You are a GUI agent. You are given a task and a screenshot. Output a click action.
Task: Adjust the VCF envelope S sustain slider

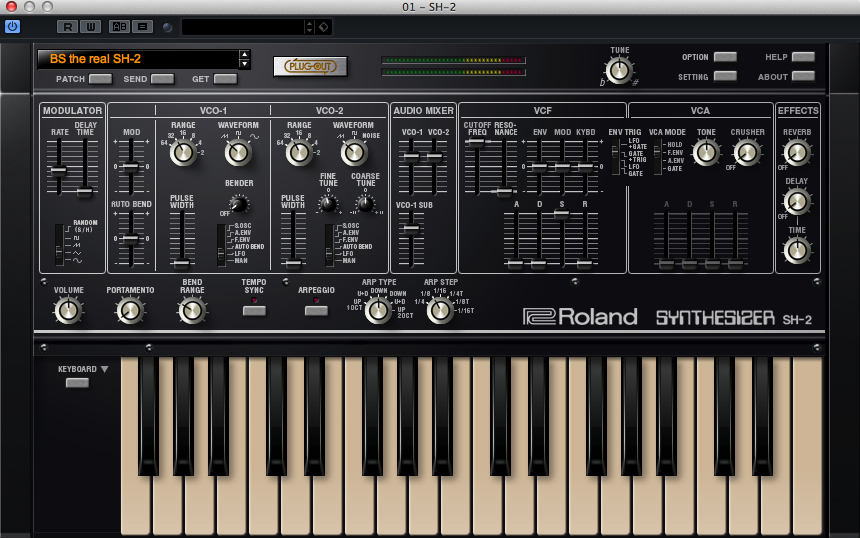(x=561, y=214)
